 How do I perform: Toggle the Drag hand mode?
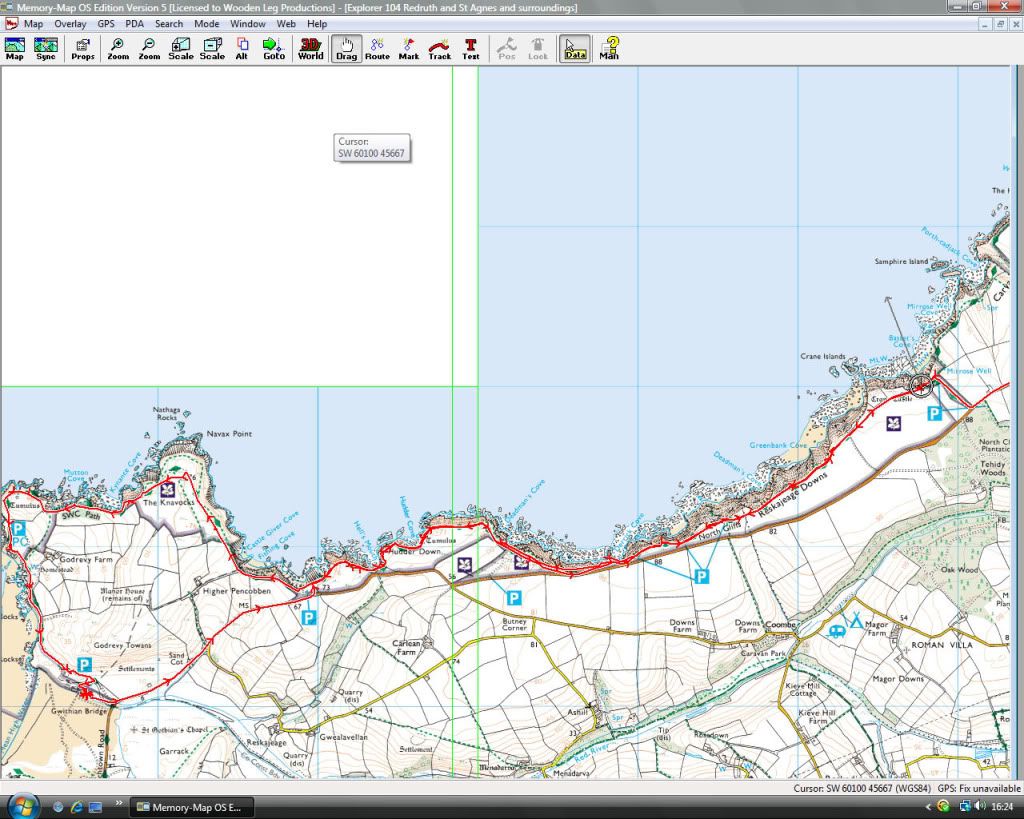click(x=346, y=49)
